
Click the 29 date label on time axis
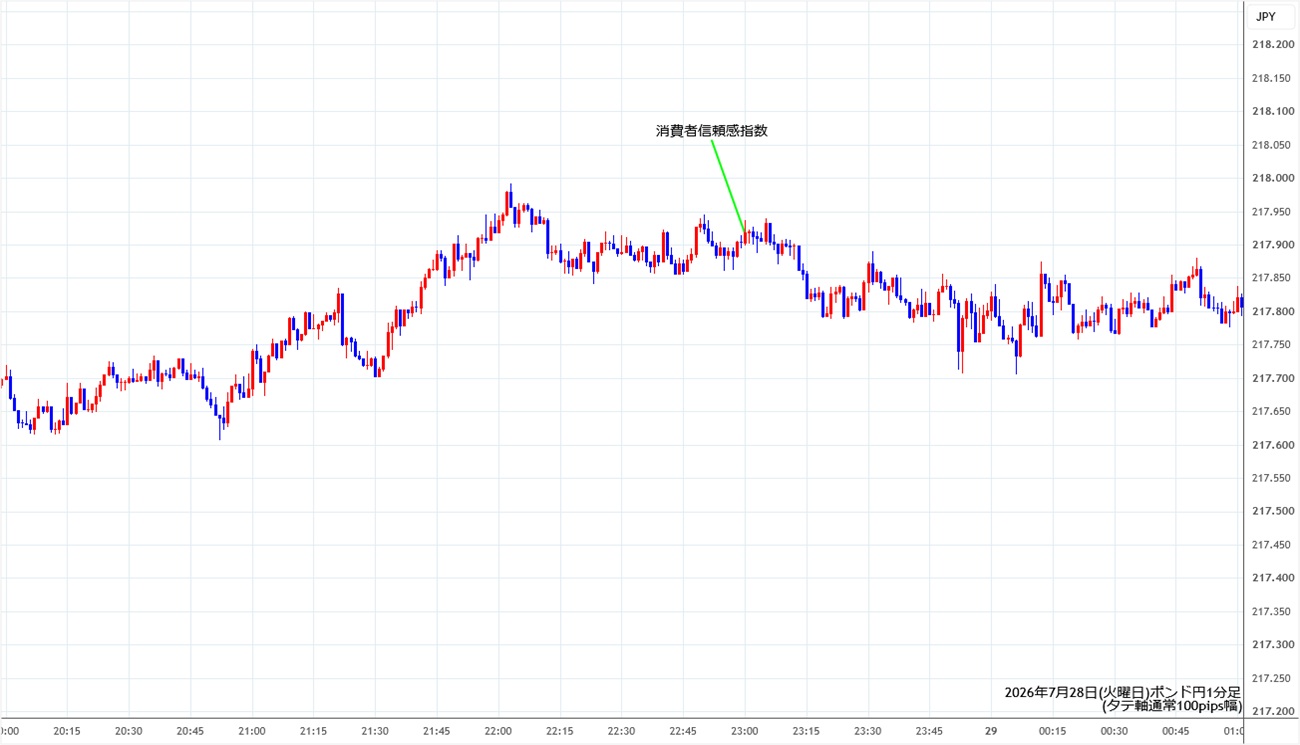pyautogui.click(x=990, y=731)
